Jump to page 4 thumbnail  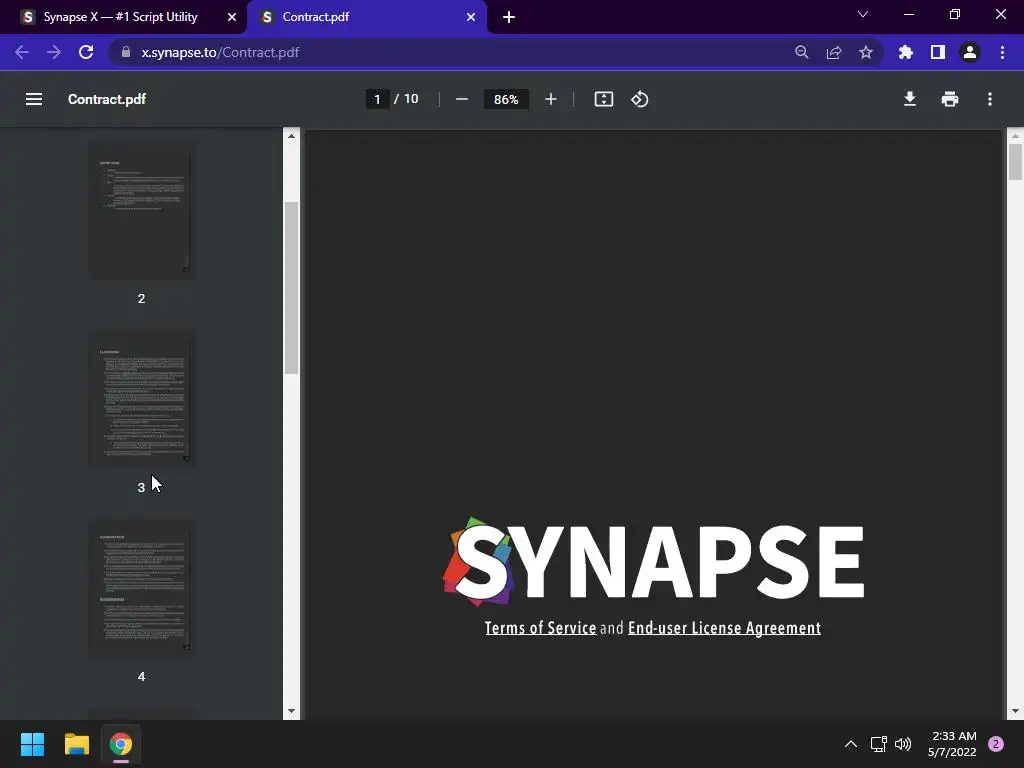142,588
